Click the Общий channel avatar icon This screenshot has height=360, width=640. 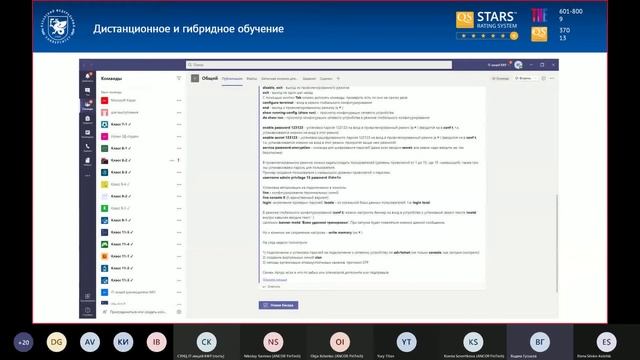pos(195,78)
